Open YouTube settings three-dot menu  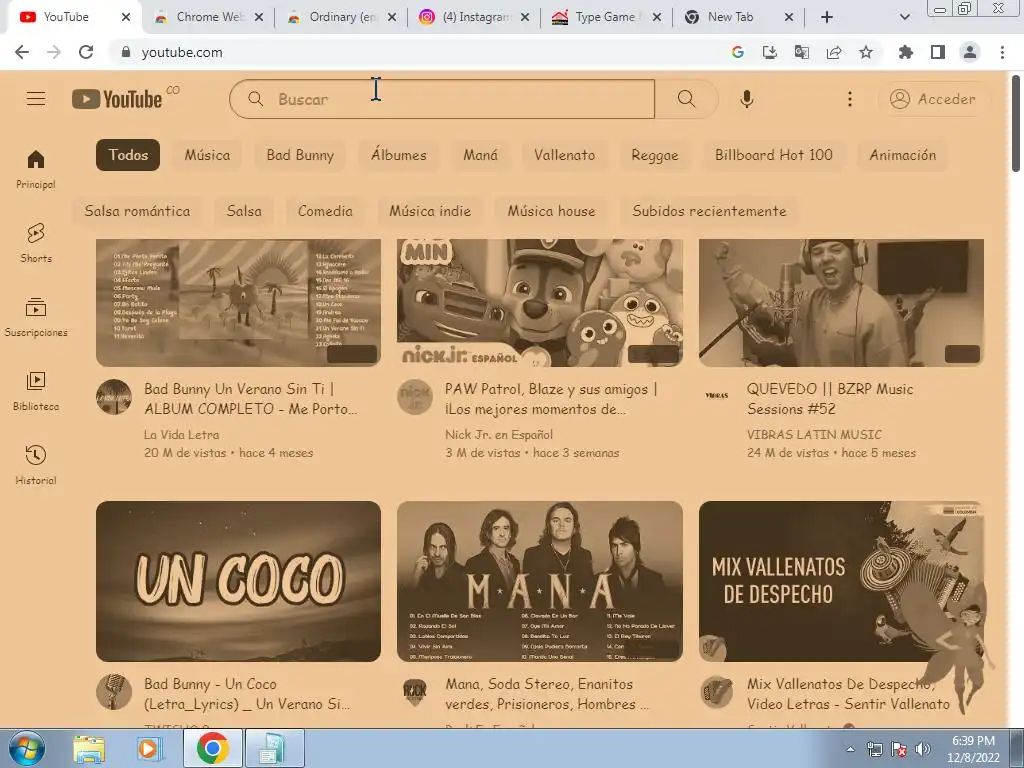point(850,99)
